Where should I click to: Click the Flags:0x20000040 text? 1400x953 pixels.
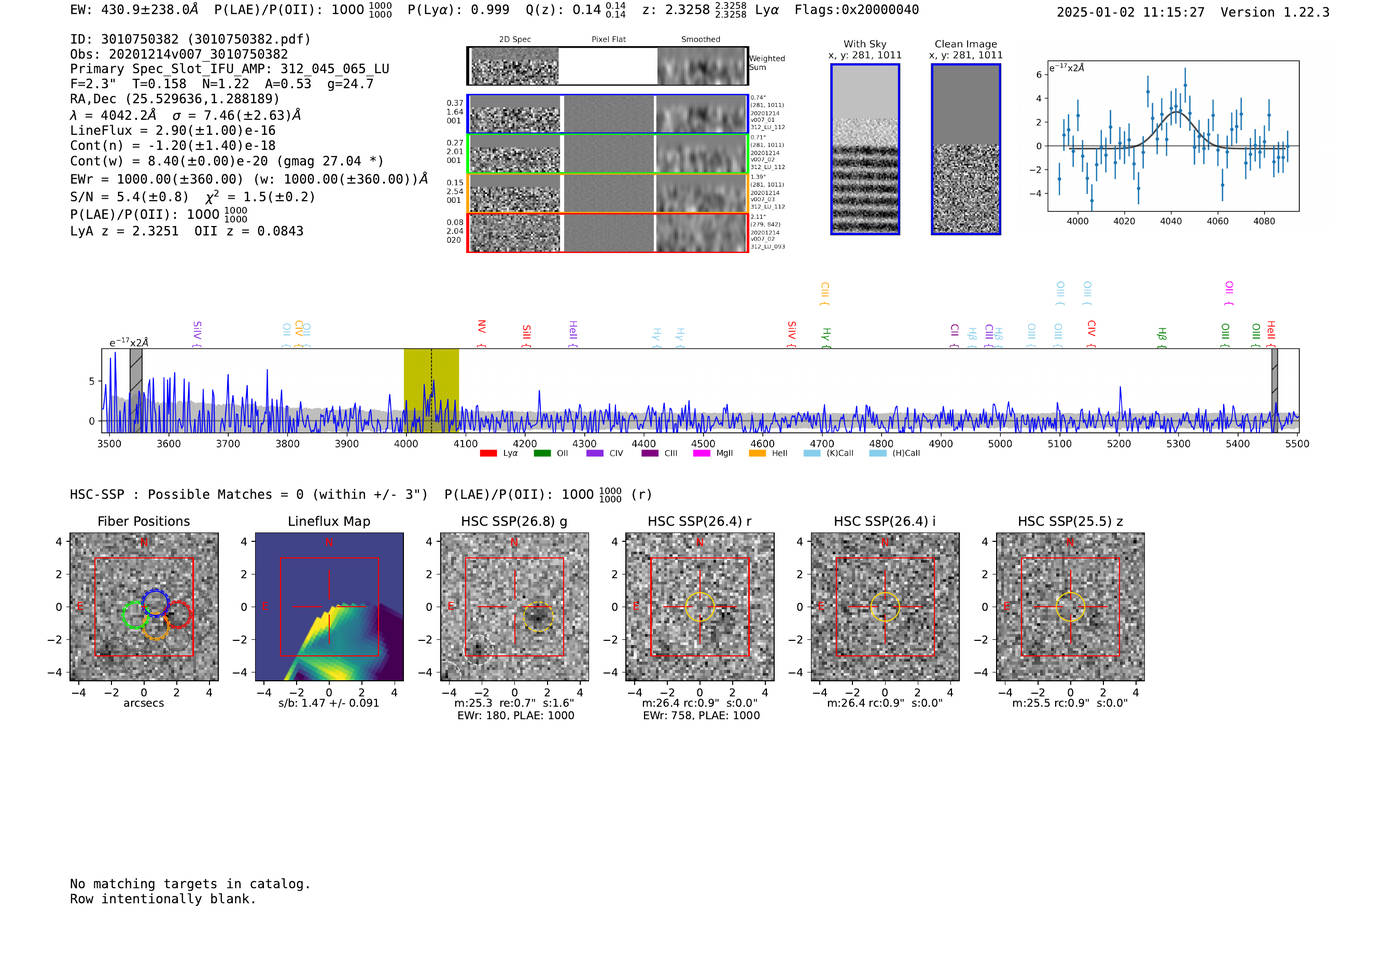857,10
